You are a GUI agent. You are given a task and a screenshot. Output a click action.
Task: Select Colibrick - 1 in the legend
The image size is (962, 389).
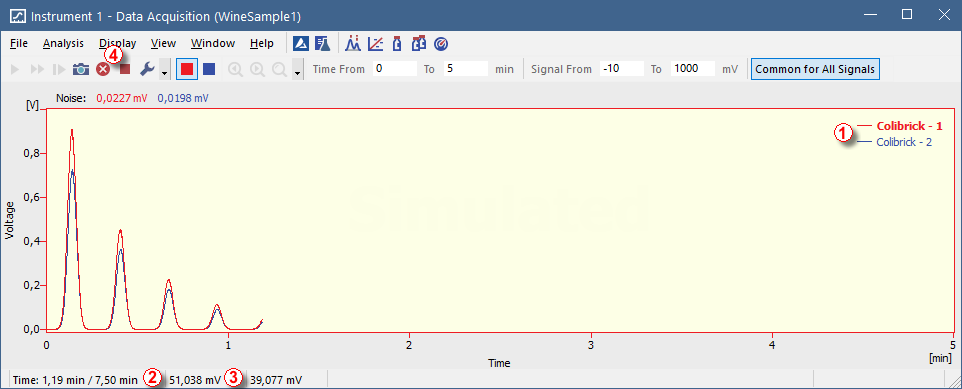[909, 126]
